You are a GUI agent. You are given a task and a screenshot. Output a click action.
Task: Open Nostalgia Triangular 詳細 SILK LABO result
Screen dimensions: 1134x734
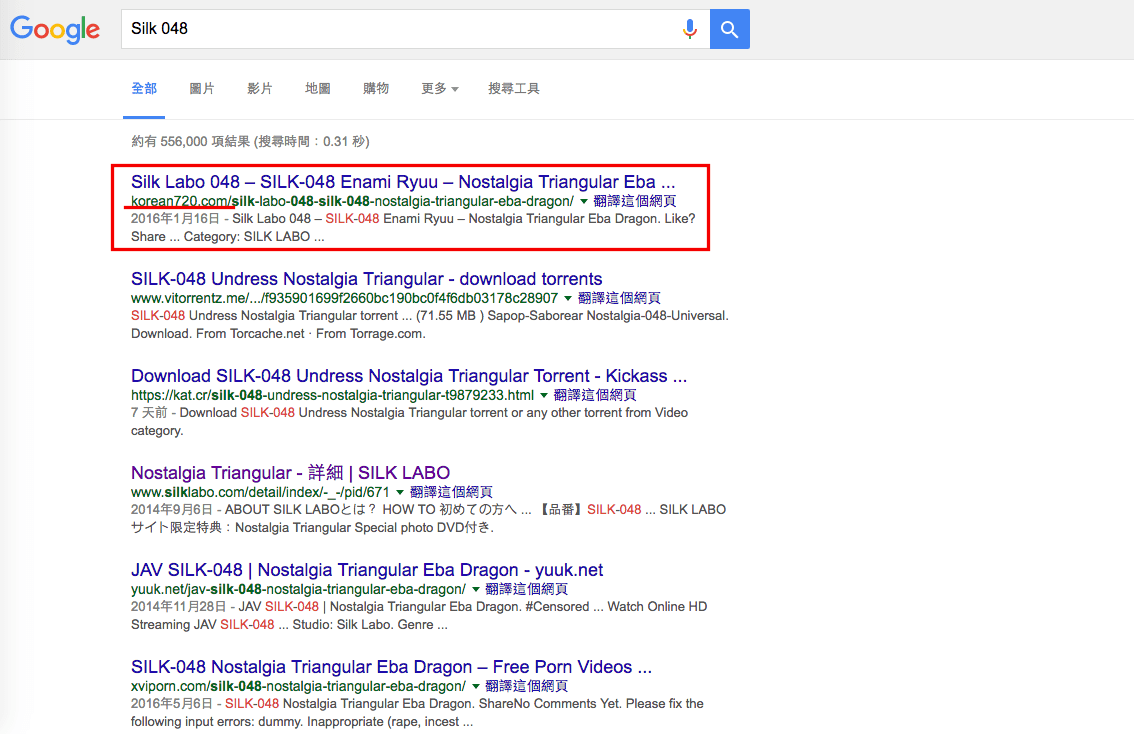290,472
